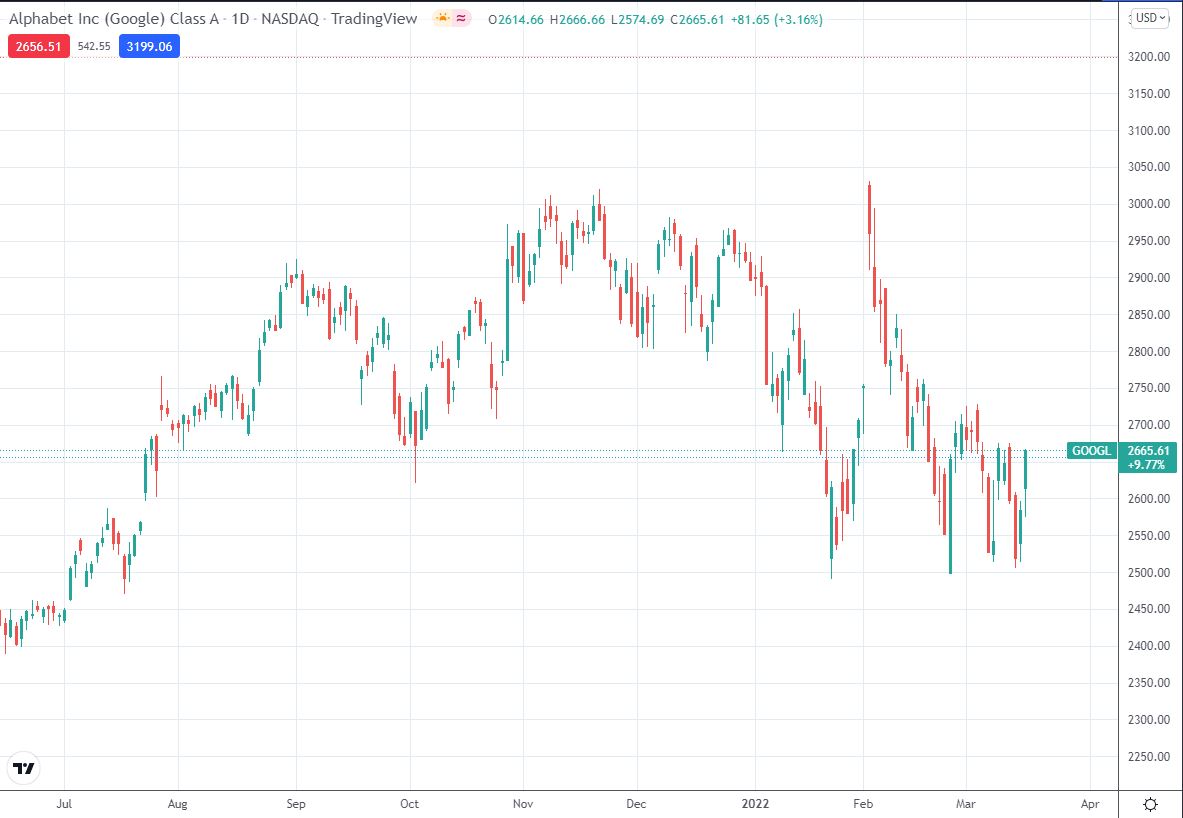The height and width of the screenshot is (818, 1183).
Task: Click the Mar label on the time axis
Action: pyautogui.click(x=966, y=804)
